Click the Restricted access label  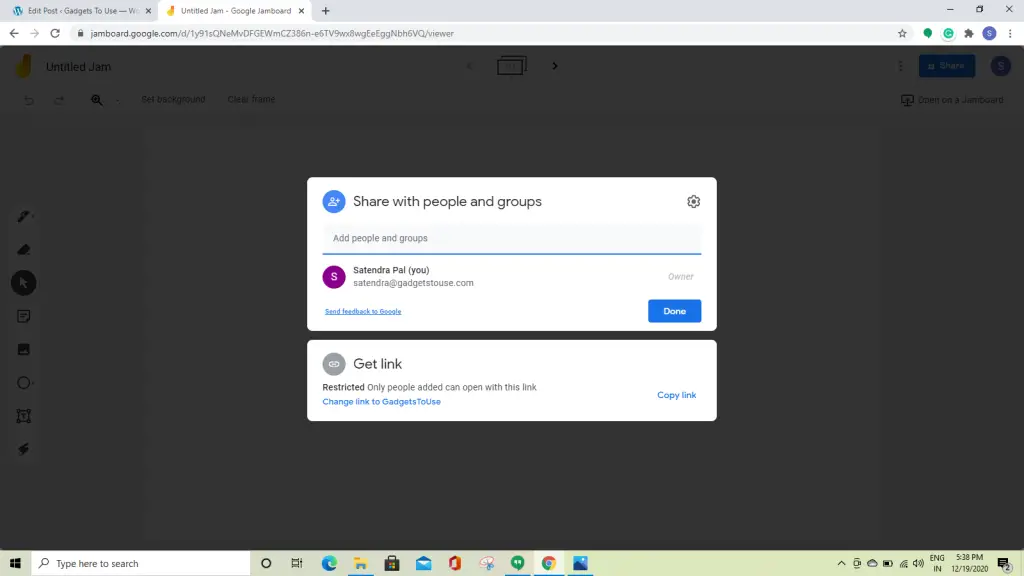pos(344,387)
